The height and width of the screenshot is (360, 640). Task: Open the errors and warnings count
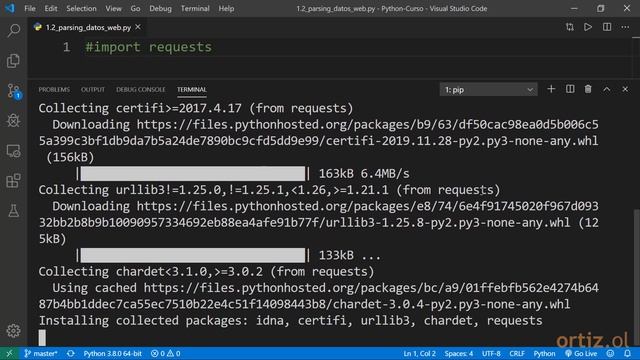[x=165, y=353]
